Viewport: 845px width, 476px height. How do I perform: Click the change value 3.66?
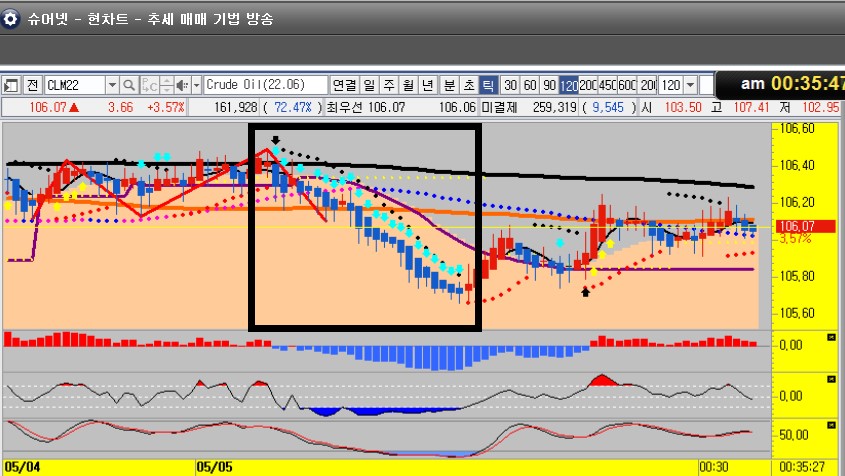(x=120, y=107)
